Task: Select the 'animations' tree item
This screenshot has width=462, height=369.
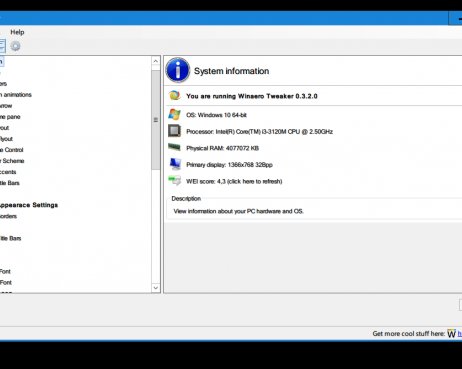Action: 16,95
